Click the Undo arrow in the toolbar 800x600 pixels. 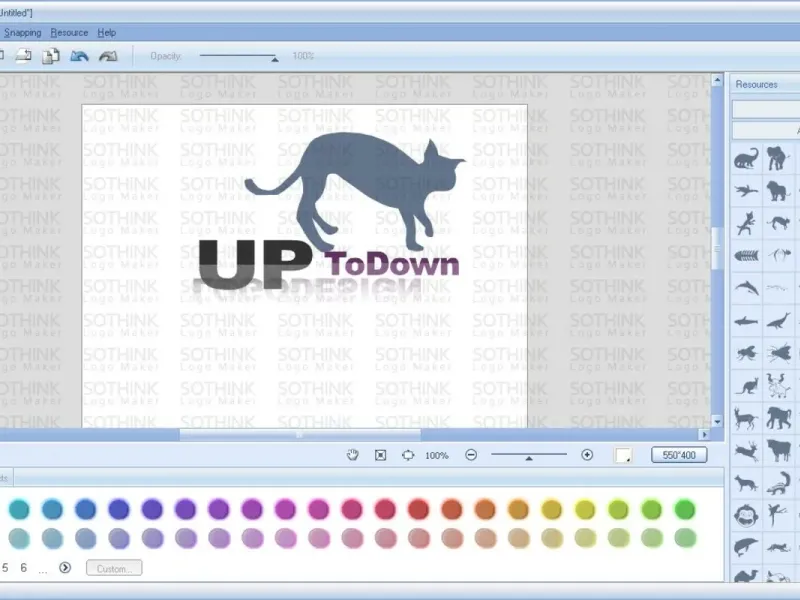point(79,56)
